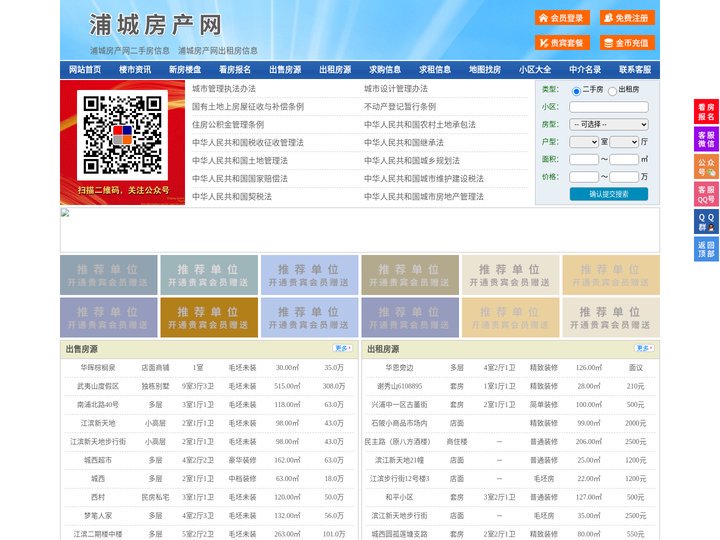Open 求购信息 navigation item
The image size is (720, 540).
tap(385, 70)
